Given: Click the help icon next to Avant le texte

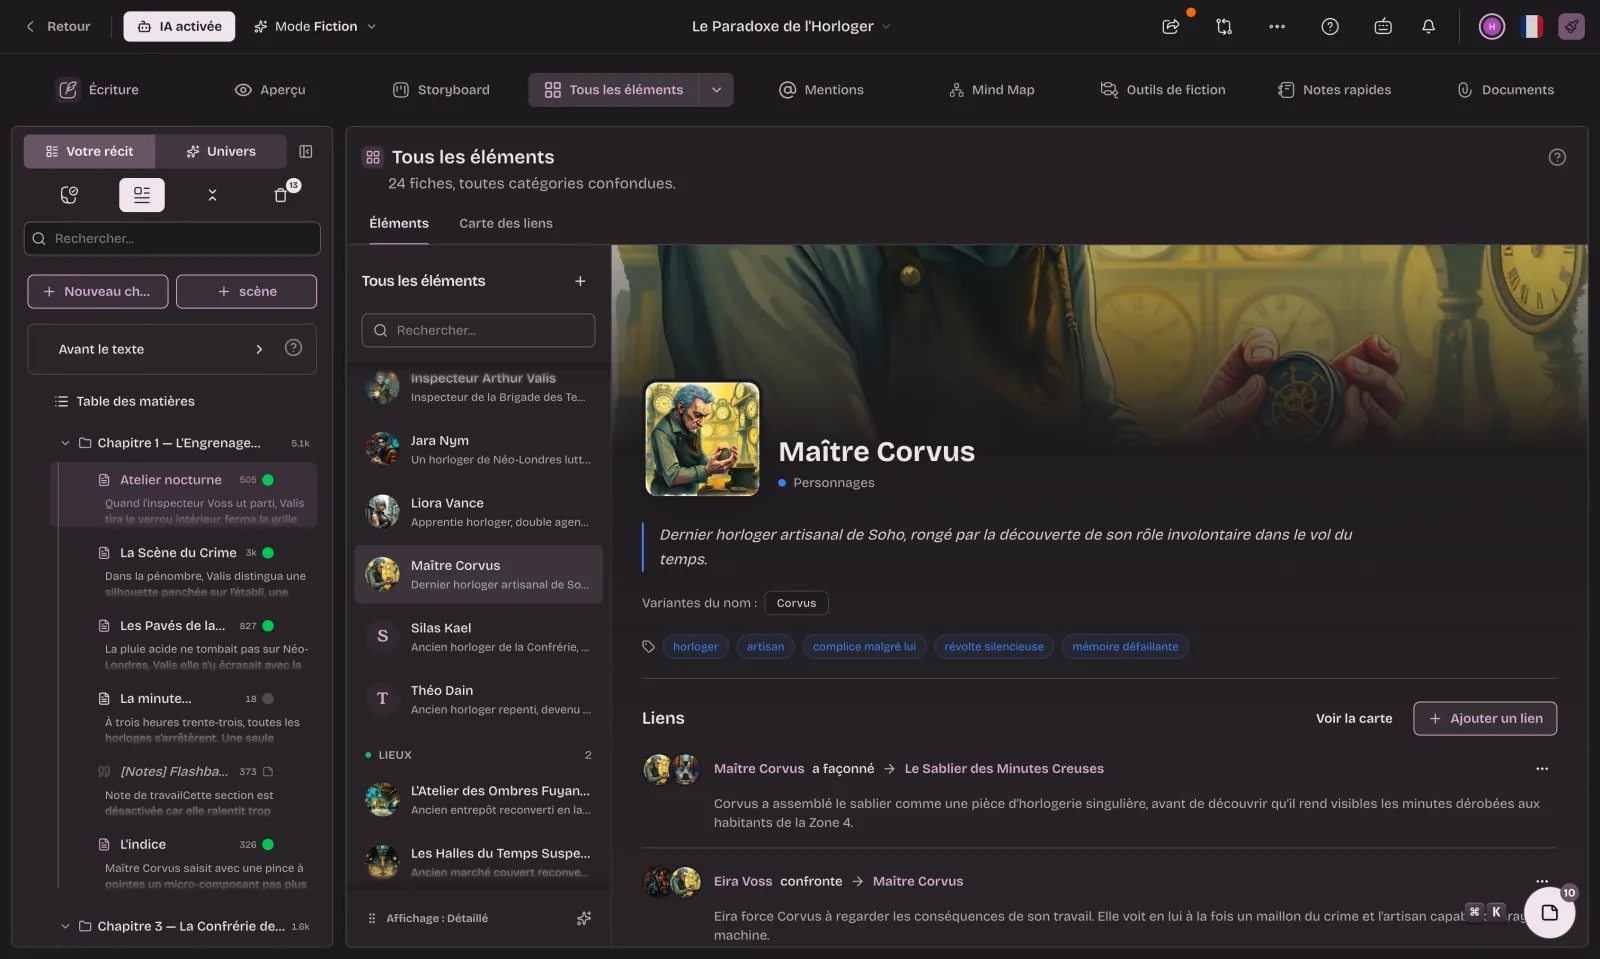Looking at the screenshot, I should pos(293,348).
